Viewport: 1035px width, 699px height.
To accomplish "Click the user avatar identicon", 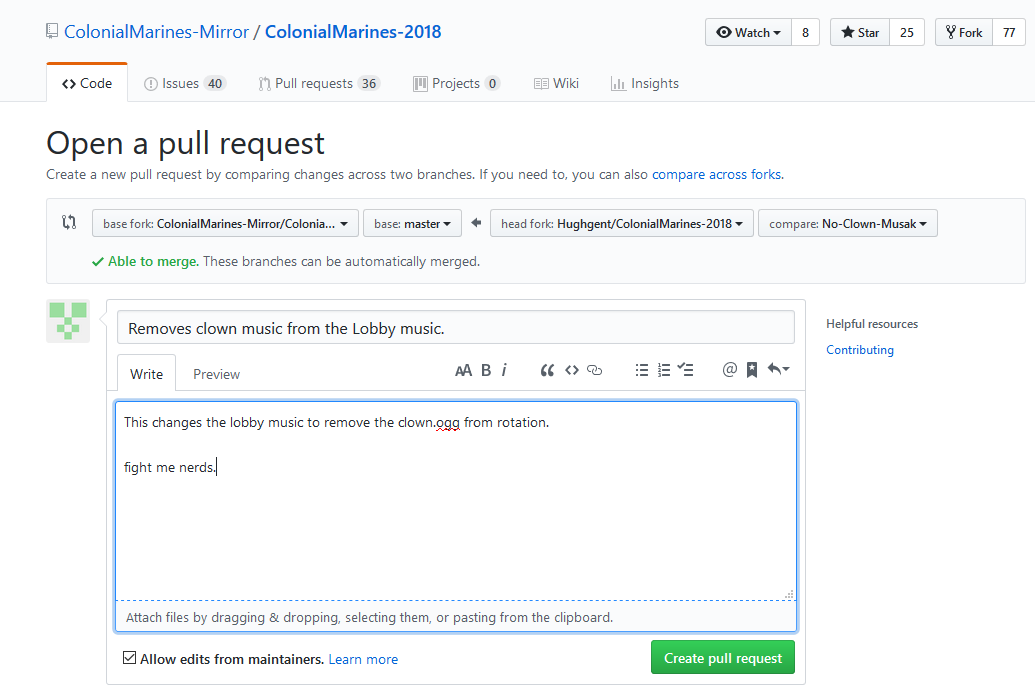I will 68,321.
